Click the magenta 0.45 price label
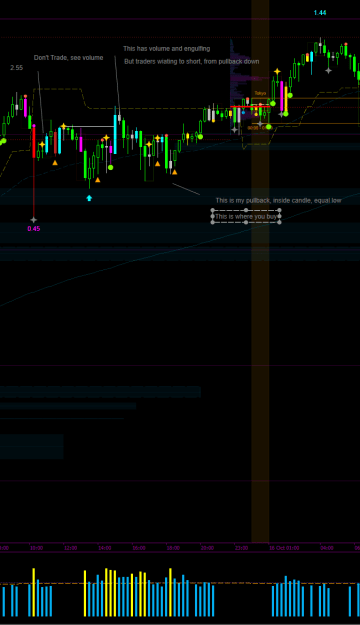Viewport: 360px width, 625px height. (33, 229)
